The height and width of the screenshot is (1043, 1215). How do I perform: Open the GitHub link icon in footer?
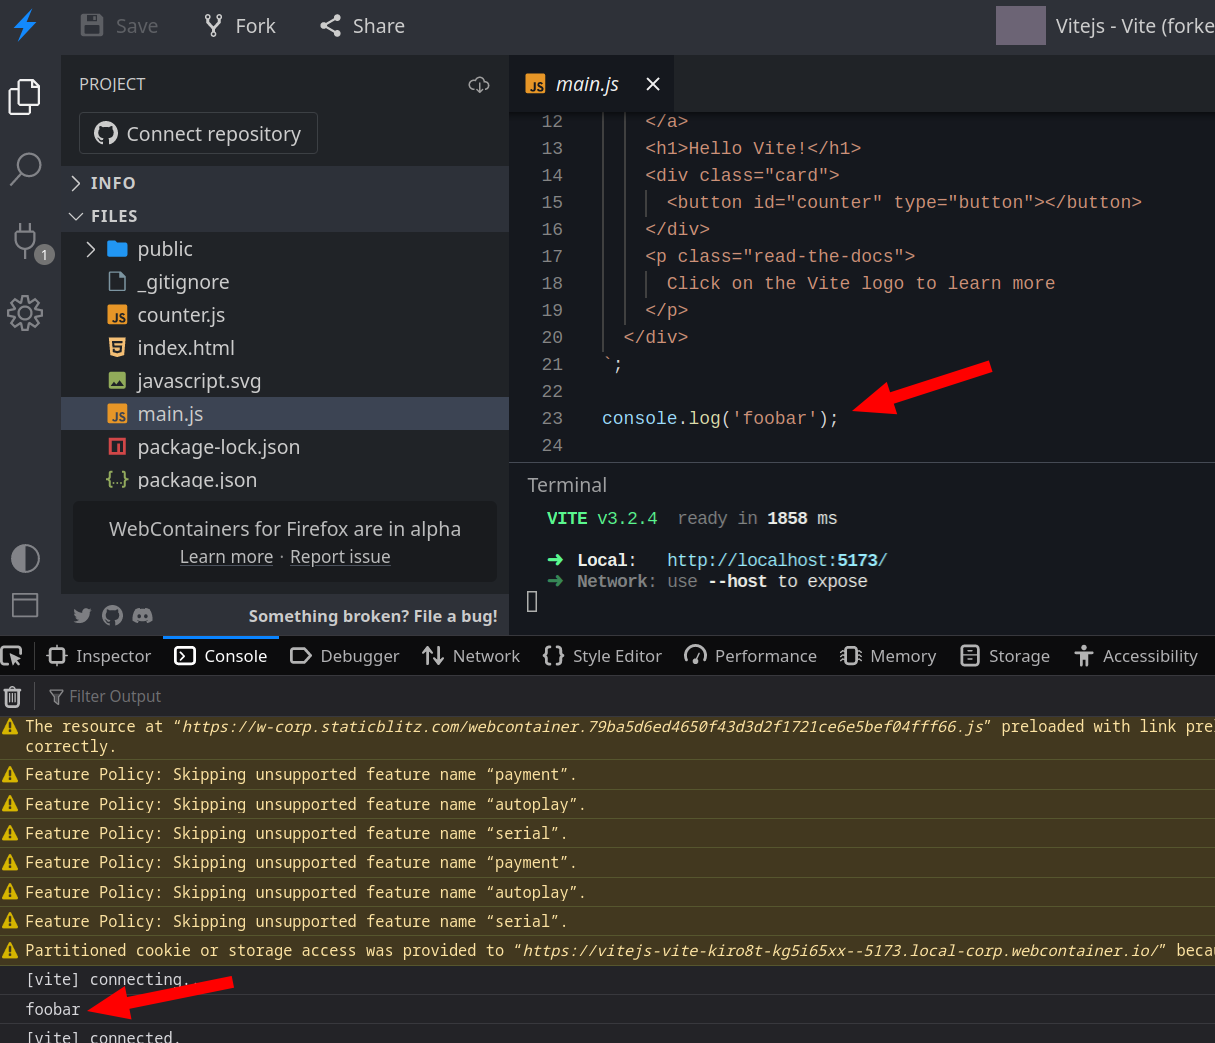coord(112,616)
